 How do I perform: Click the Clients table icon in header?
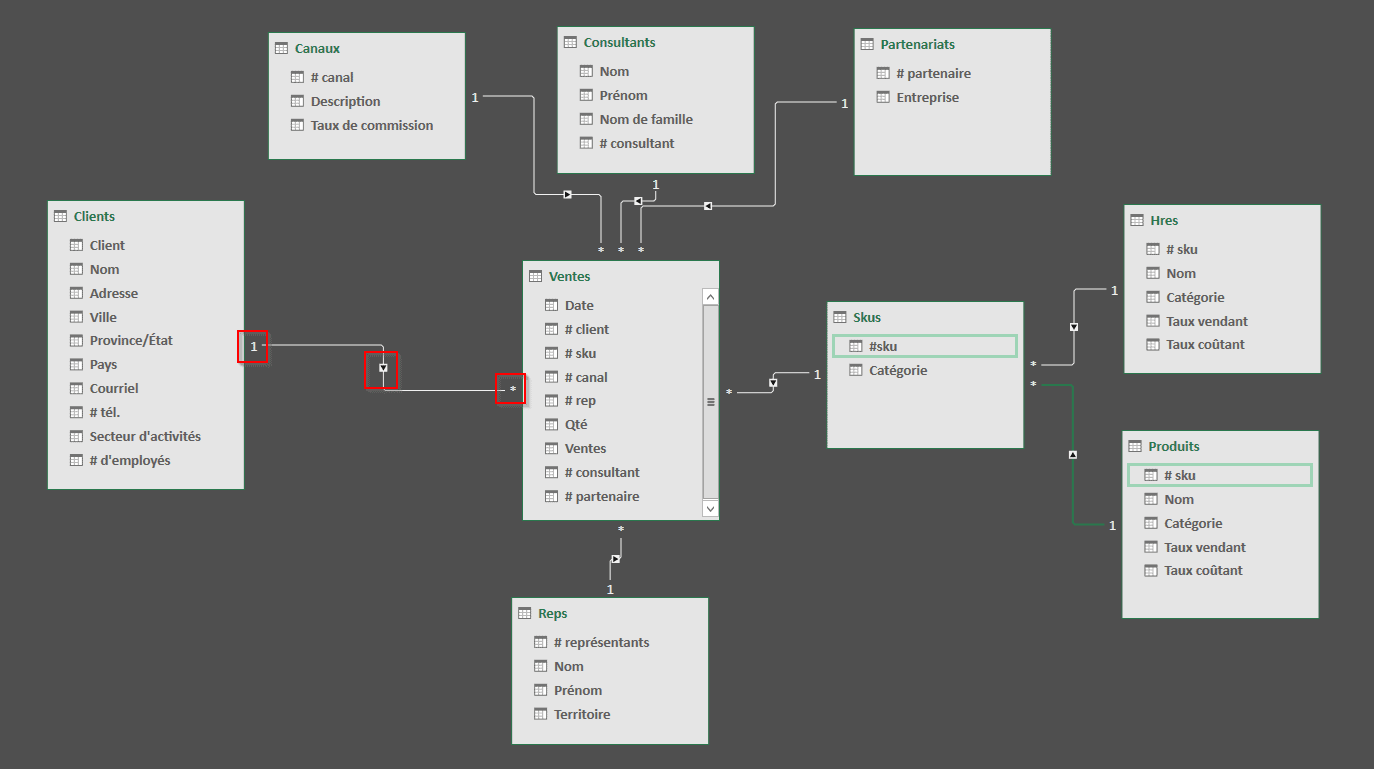pos(60,216)
